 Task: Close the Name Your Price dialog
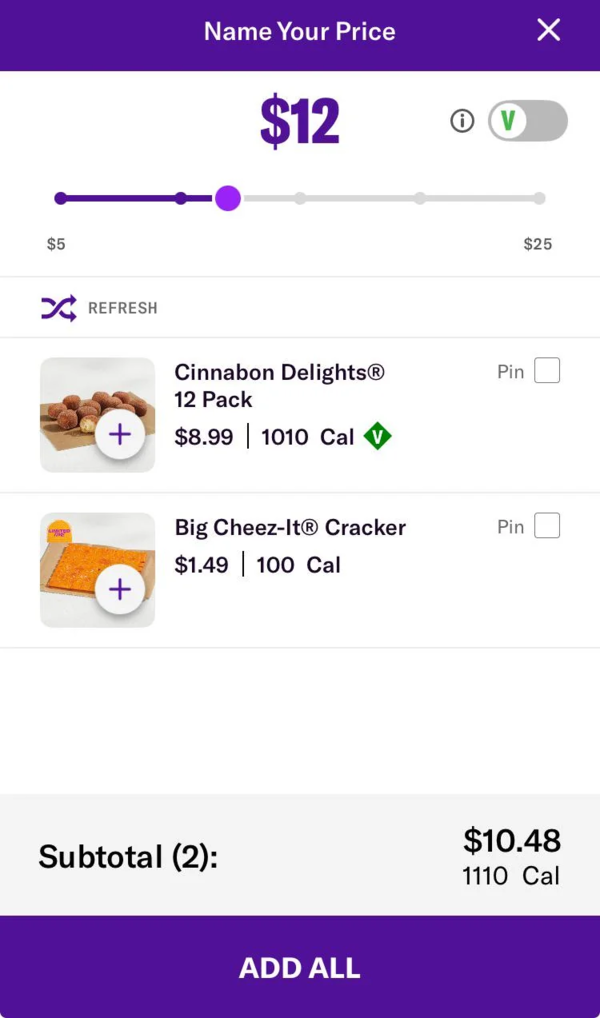click(x=548, y=30)
